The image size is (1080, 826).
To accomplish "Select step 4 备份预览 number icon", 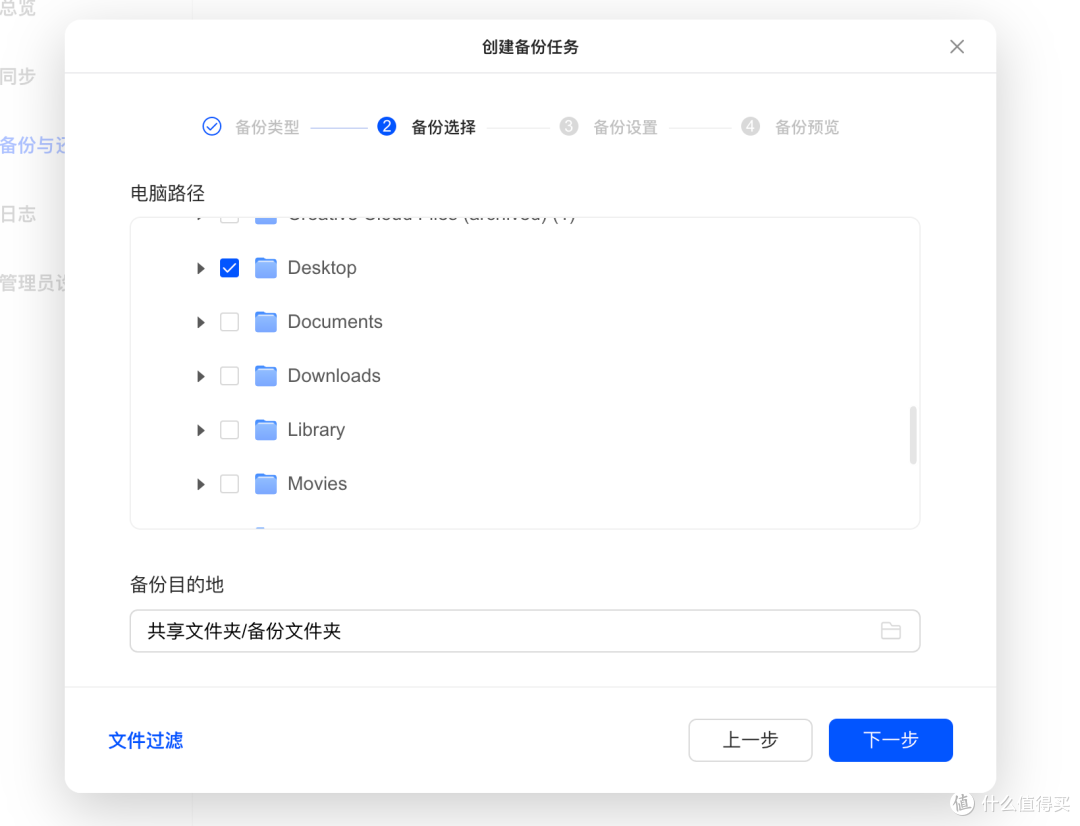I will pos(750,127).
